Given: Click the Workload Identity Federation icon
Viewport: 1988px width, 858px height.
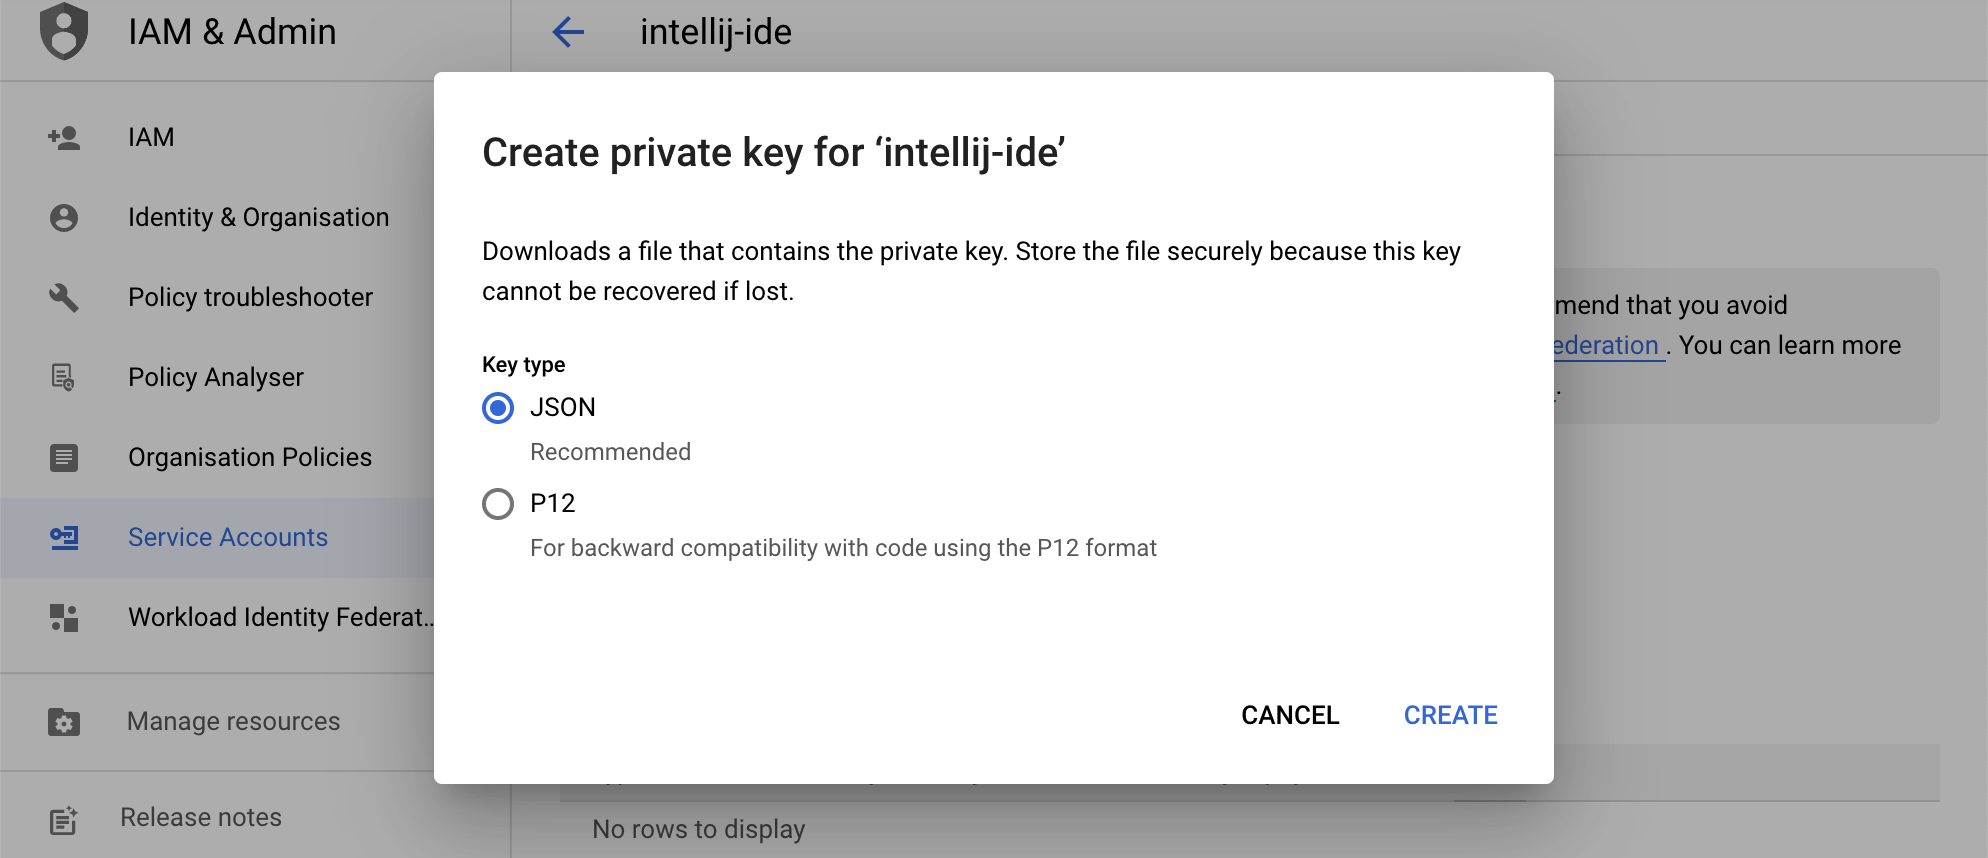Looking at the screenshot, I should [64, 618].
